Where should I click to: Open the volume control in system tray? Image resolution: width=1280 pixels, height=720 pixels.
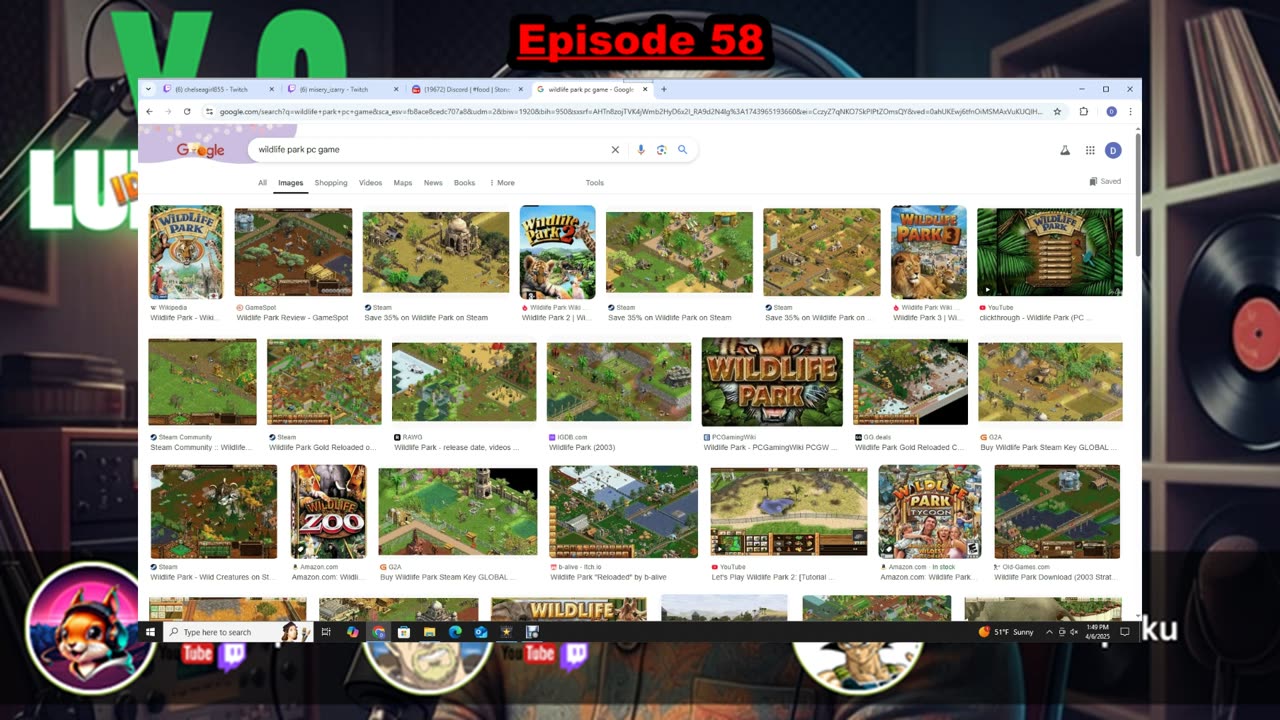point(1074,632)
